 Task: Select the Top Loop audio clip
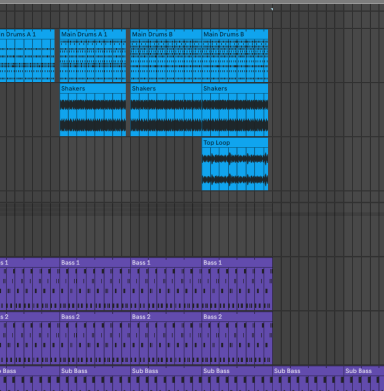(235, 164)
